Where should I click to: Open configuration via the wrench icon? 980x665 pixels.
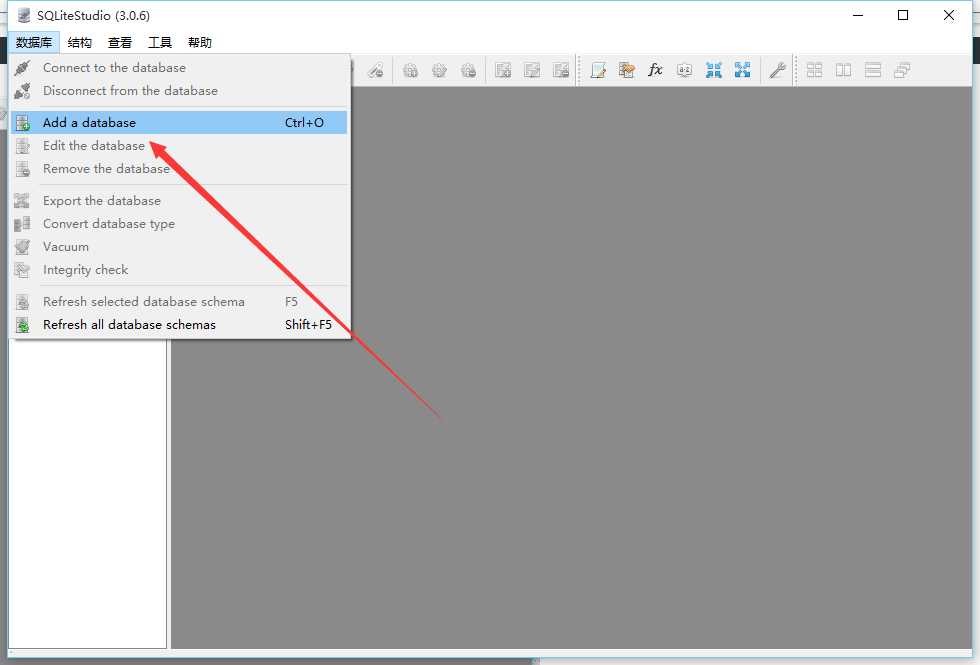(778, 70)
